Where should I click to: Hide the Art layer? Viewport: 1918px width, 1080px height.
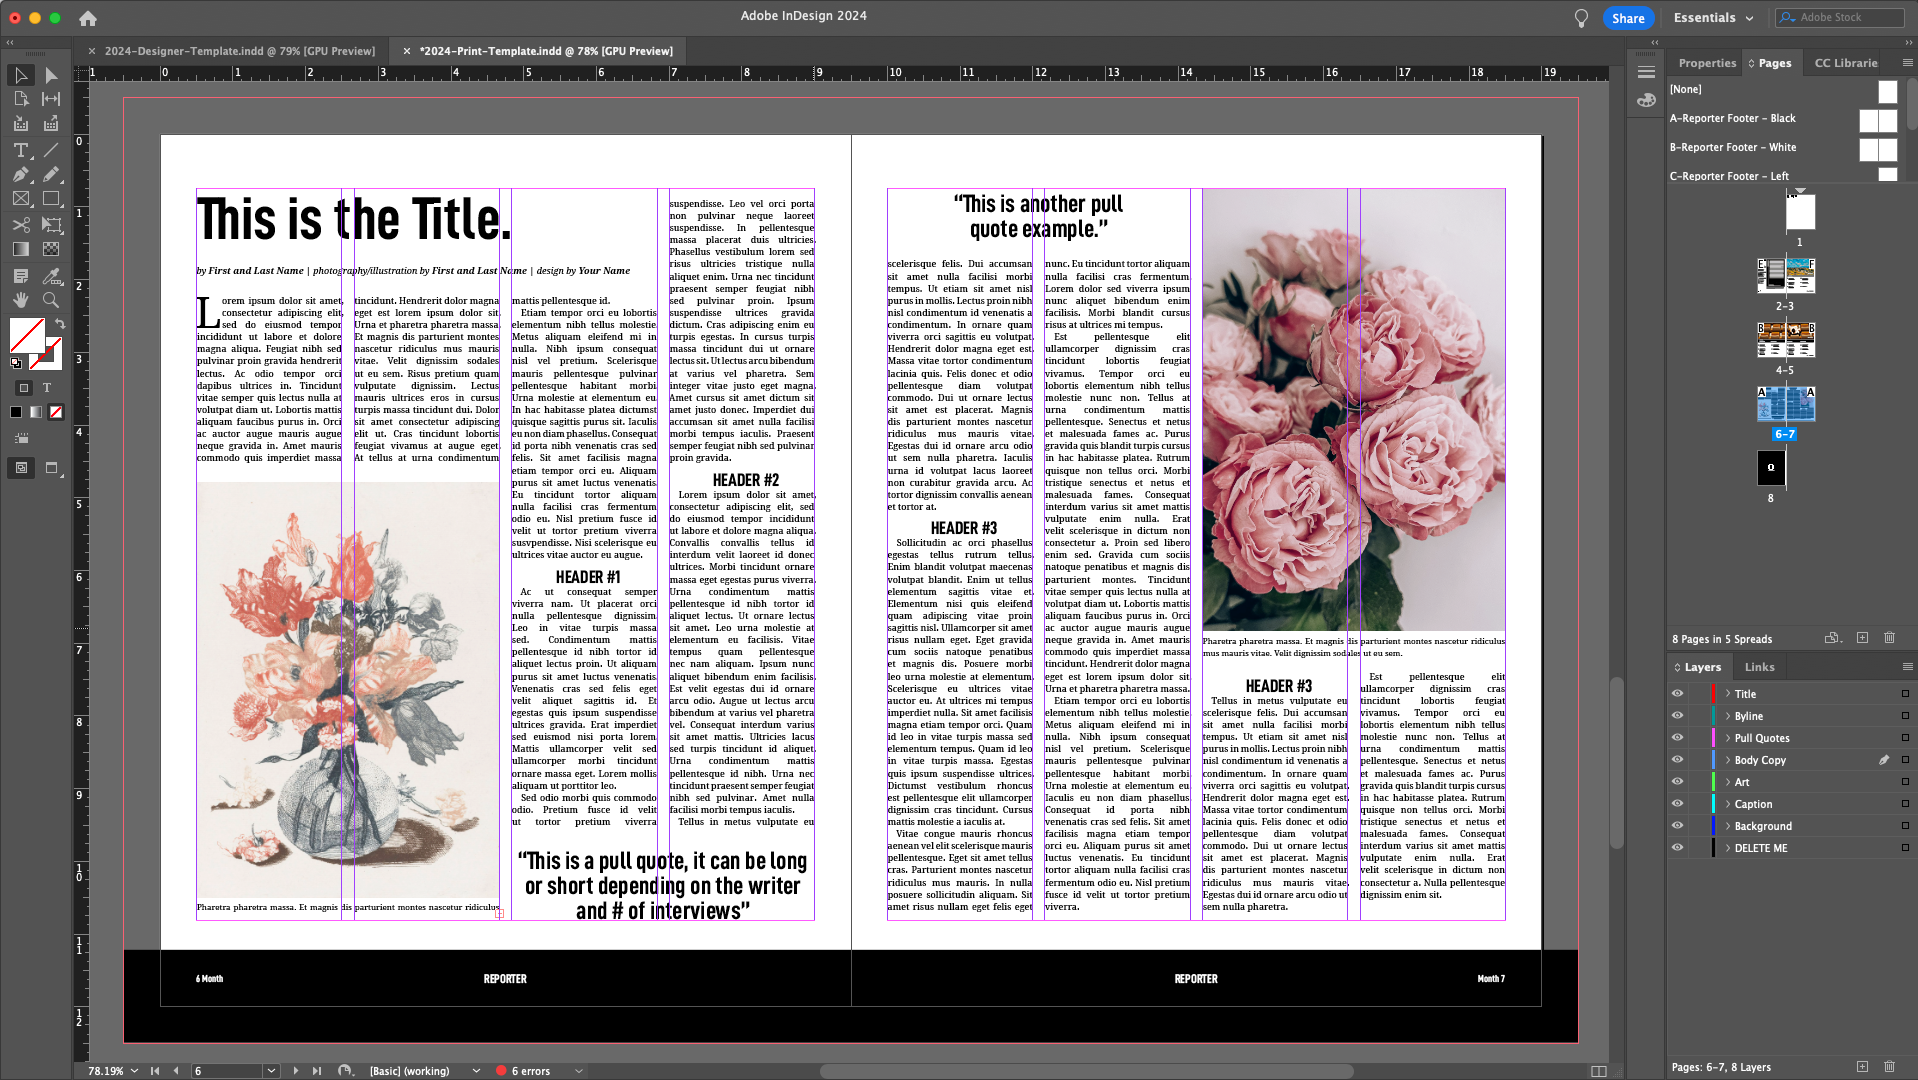(x=1678, y=782)
